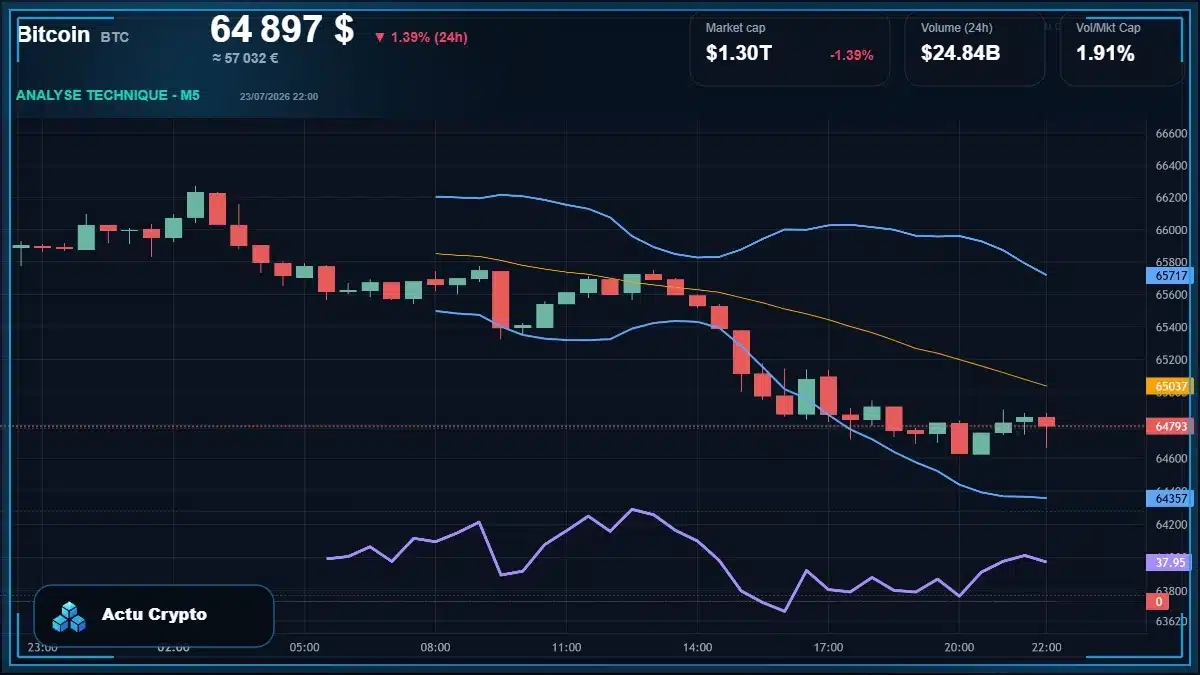Click the orange 65037 moving average tag
The width and height of the screenshot is (1200, 675).
point(1170,385)
